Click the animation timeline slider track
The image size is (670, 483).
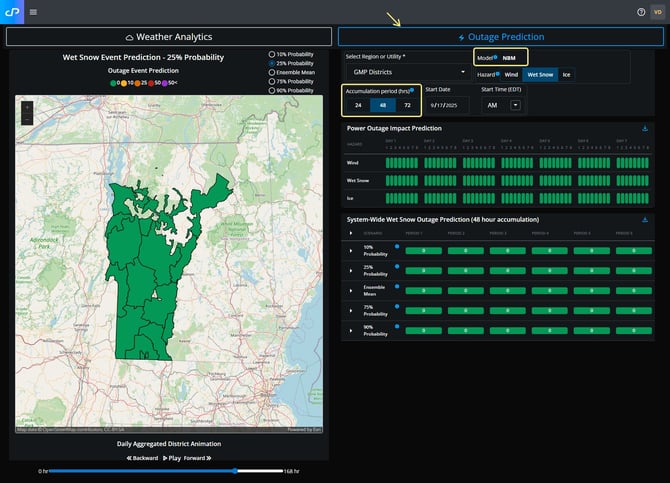[140, 470]
